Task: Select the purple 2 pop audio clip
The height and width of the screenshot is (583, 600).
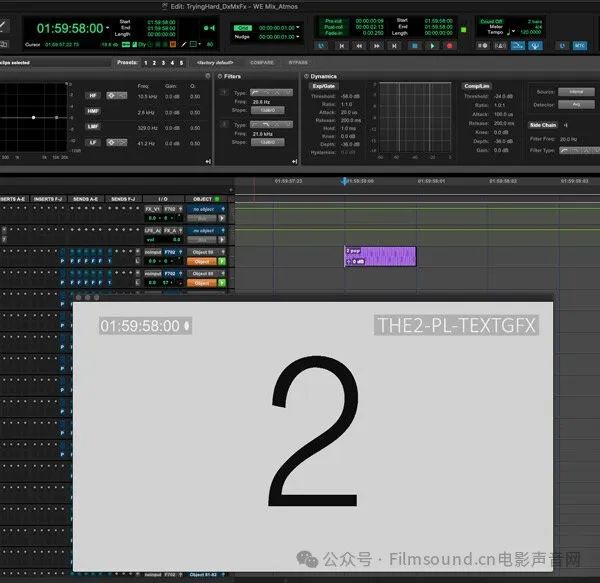Action: [x=379, y=256]
